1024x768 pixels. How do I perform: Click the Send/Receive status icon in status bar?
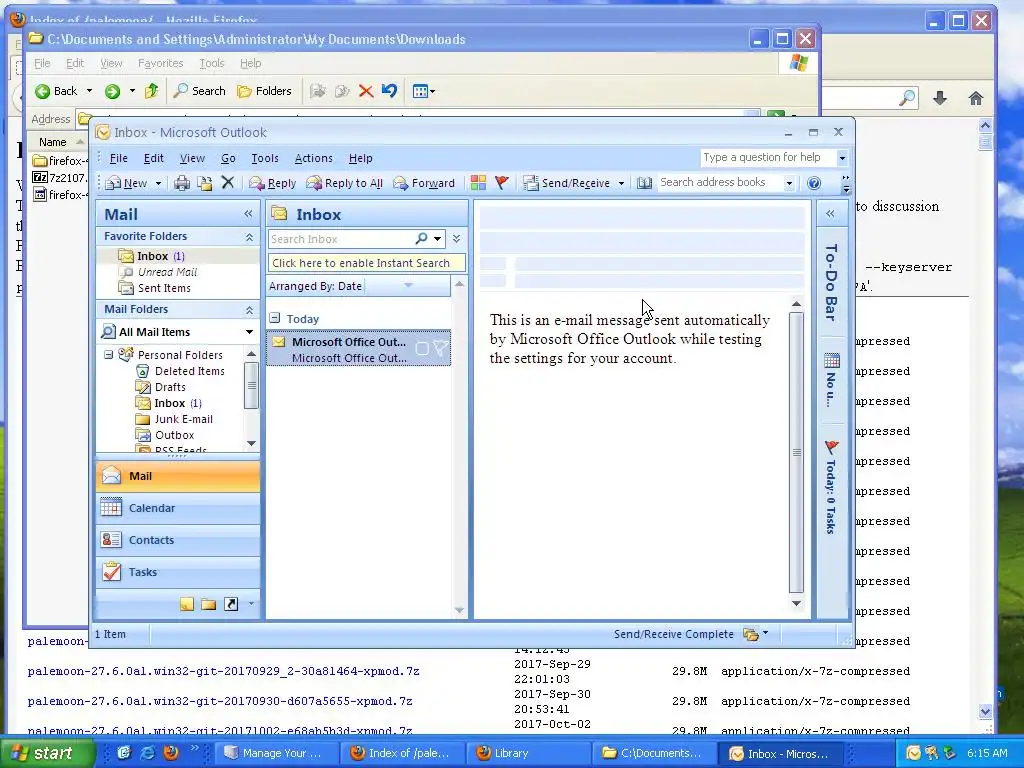[752, 634]
